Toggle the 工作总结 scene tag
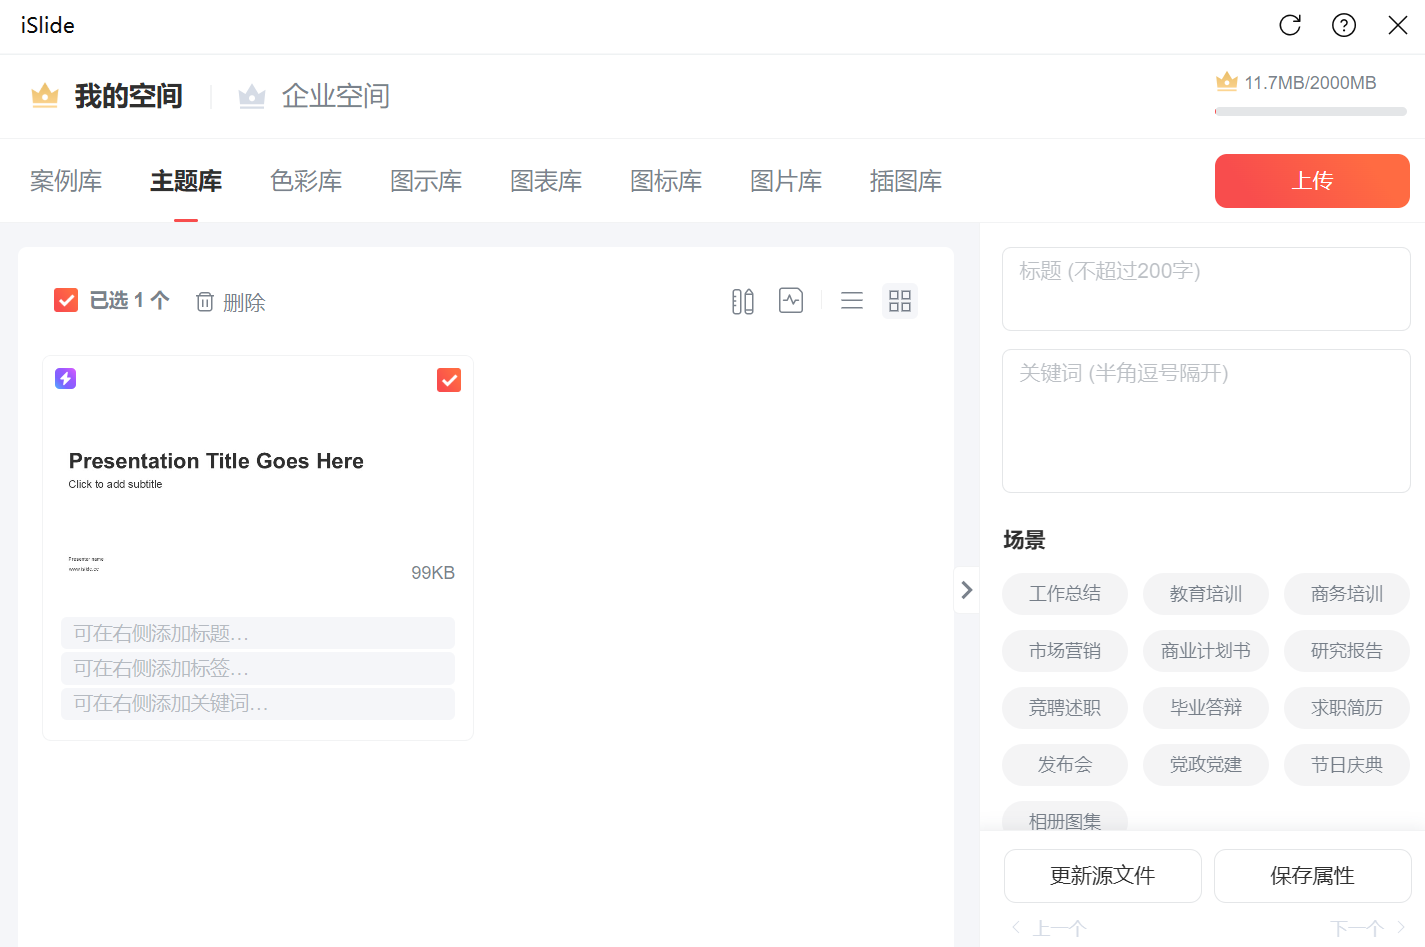Screen dimensions: 1425x947 click(1064, 594)
